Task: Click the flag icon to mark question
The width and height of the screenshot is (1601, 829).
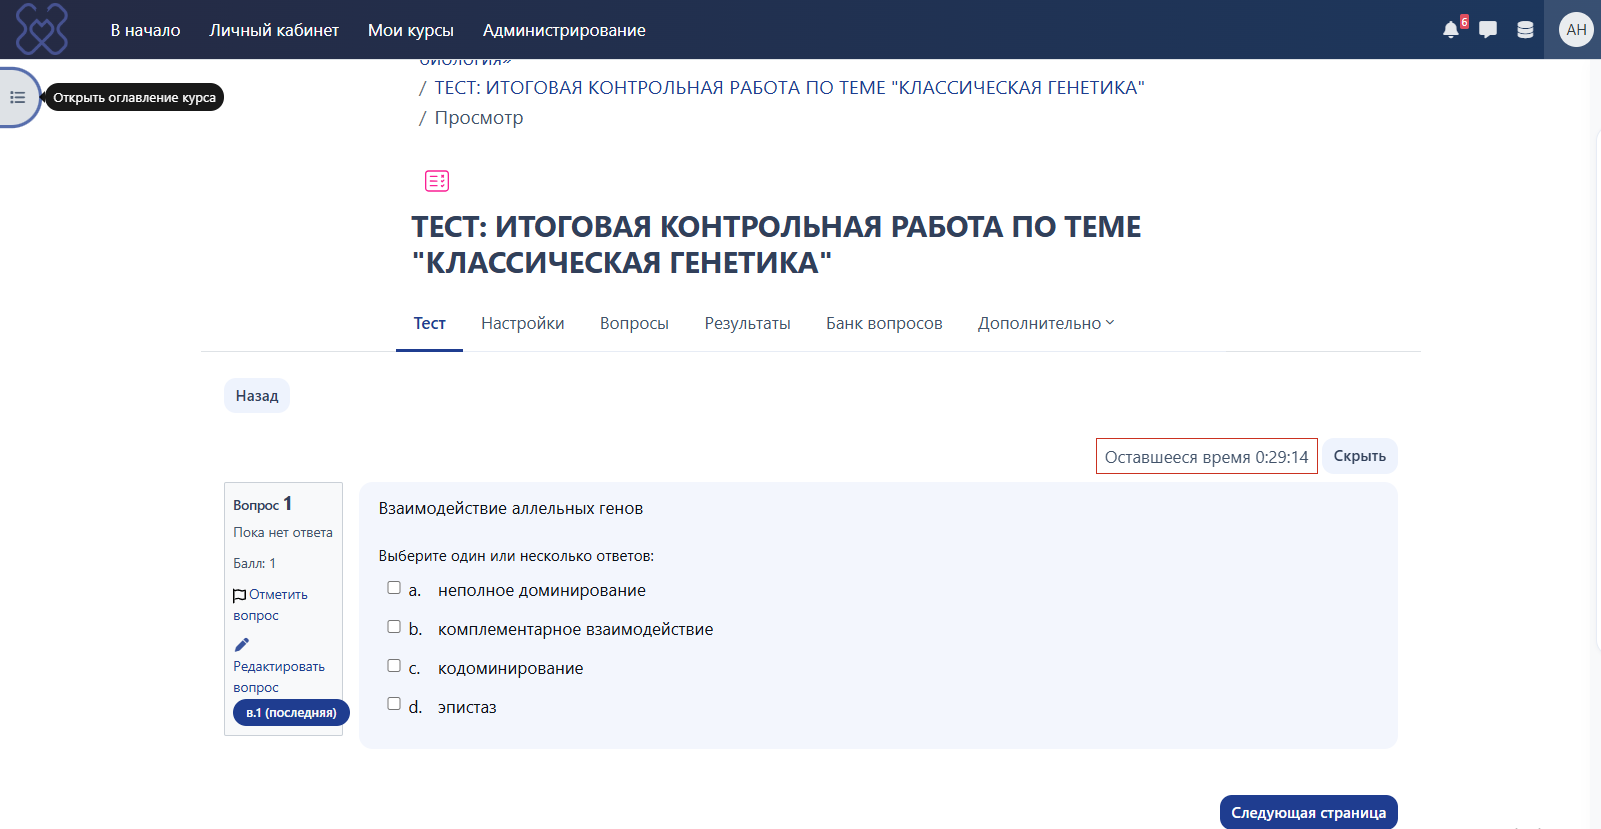Action: click(x=239, y=596)
